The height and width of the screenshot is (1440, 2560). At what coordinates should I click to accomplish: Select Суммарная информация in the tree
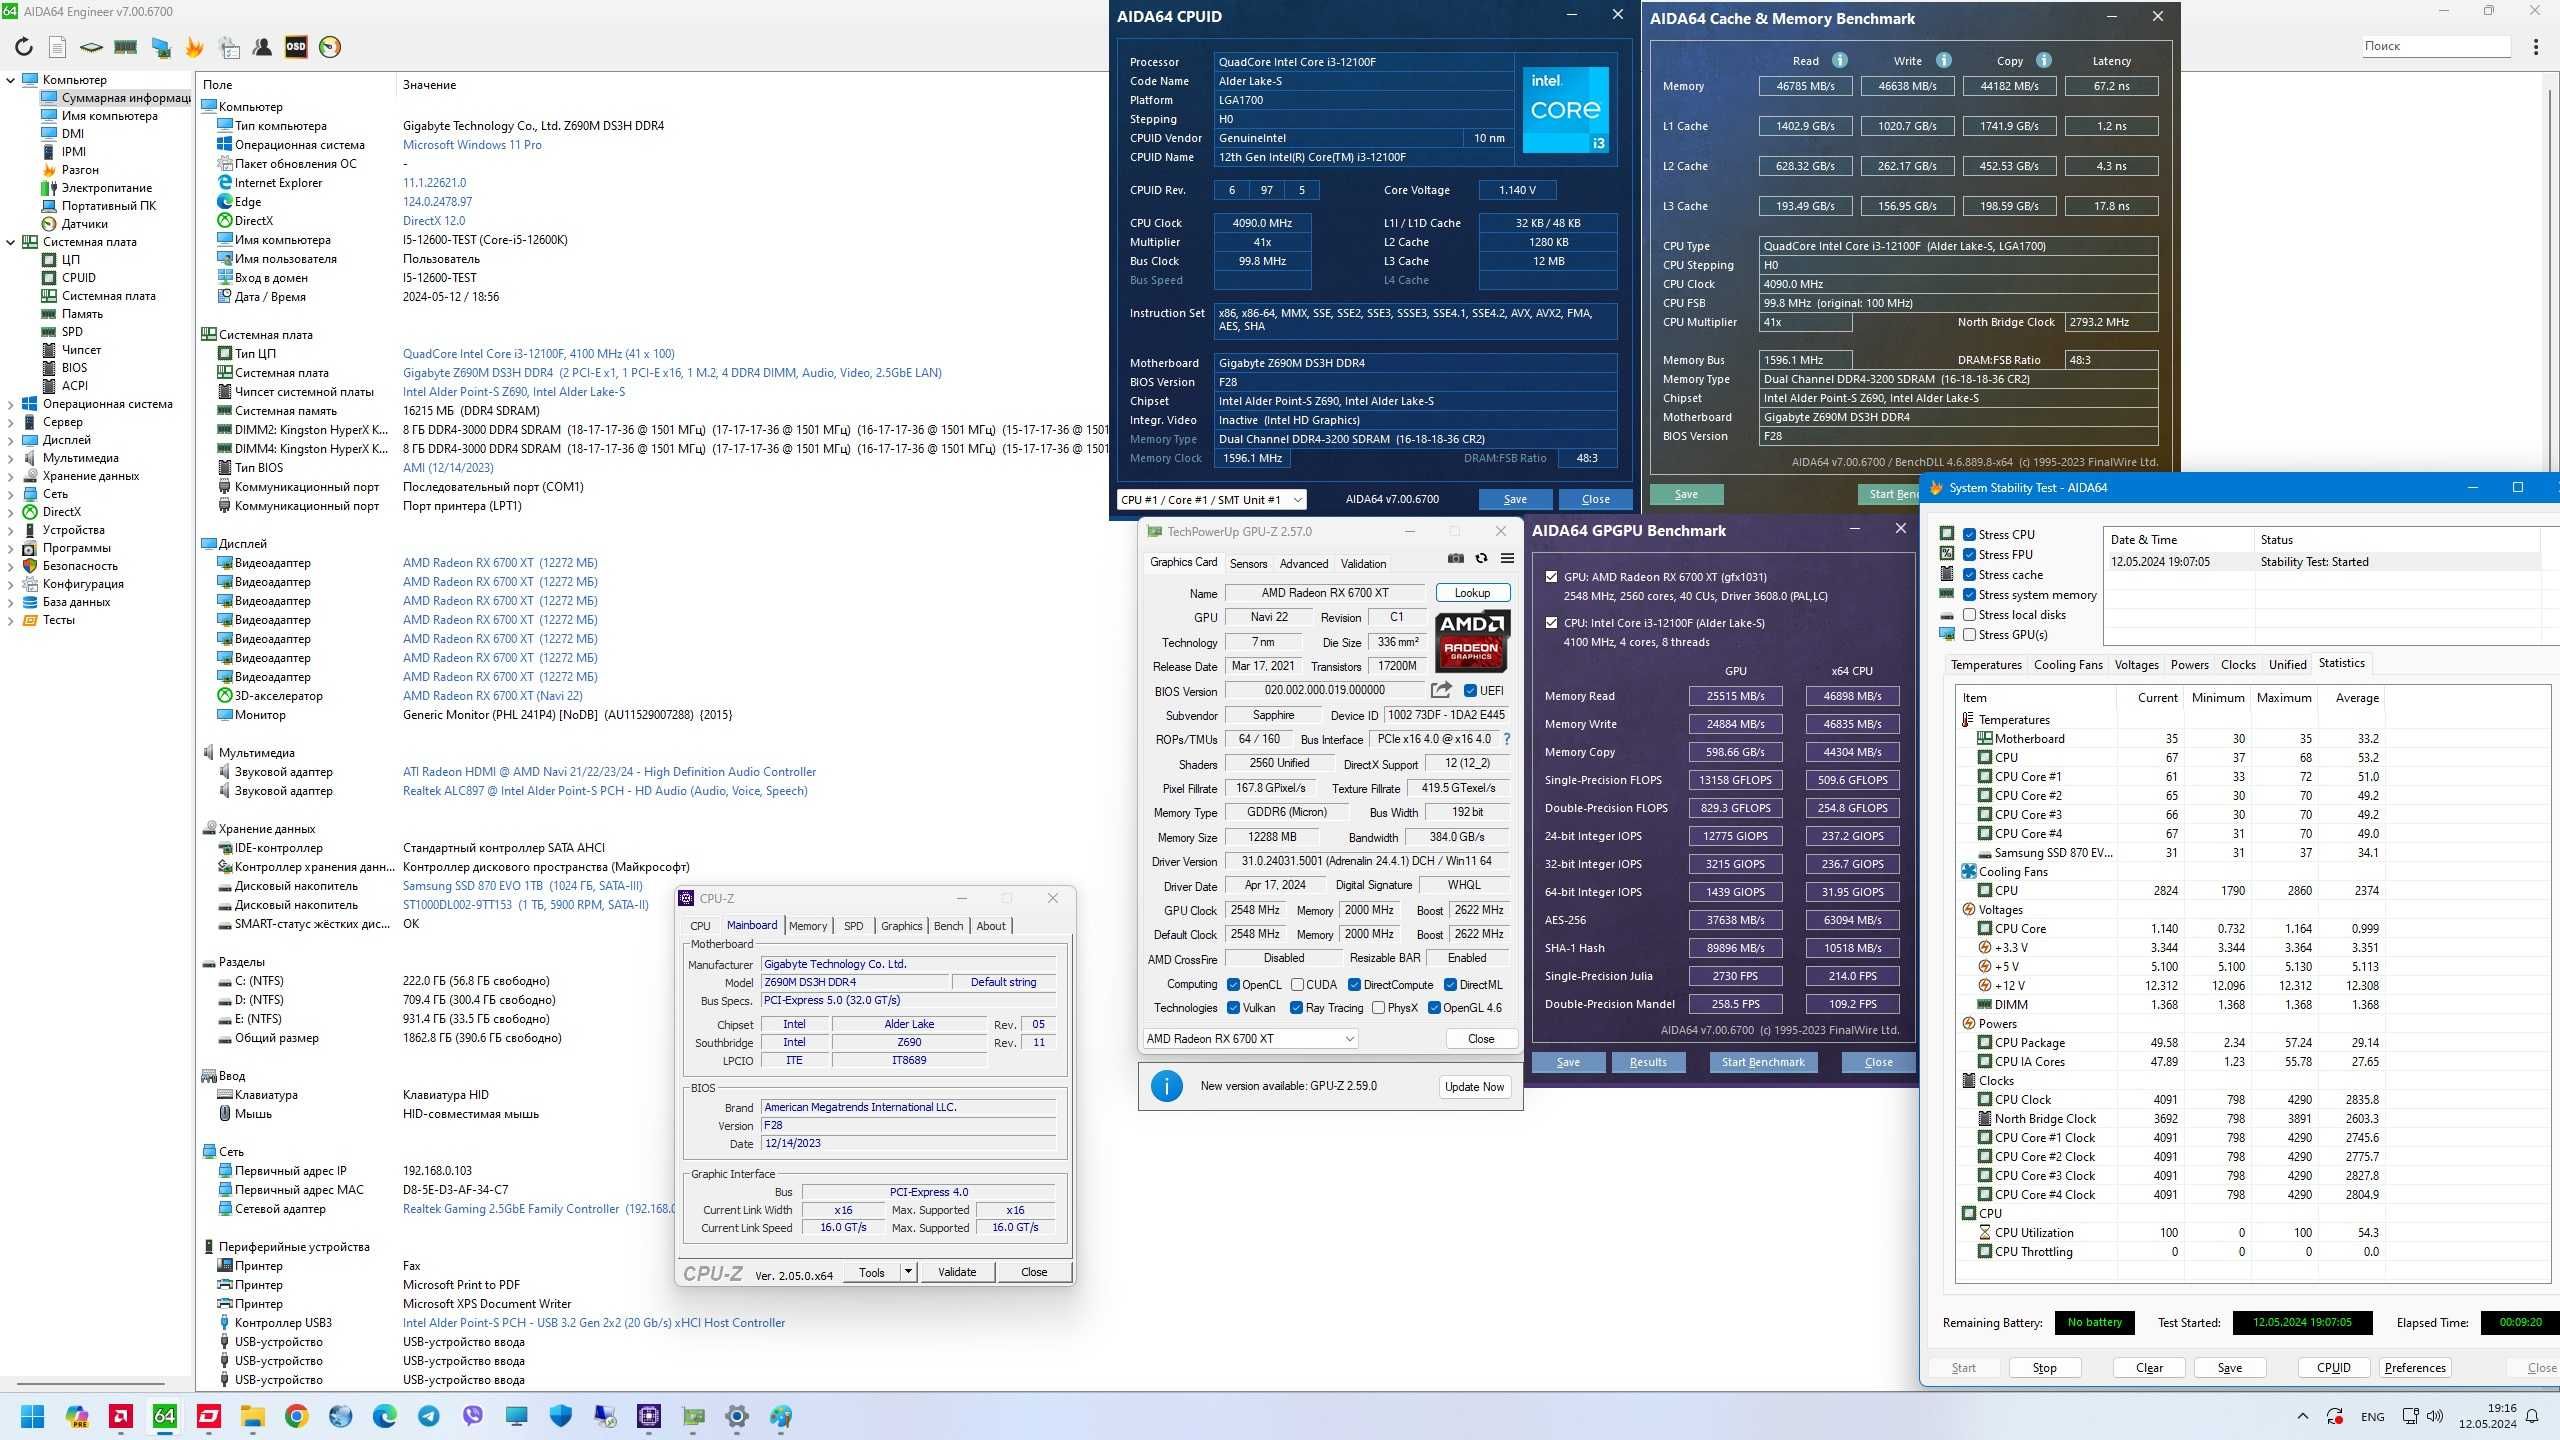(x=115, y=98)
